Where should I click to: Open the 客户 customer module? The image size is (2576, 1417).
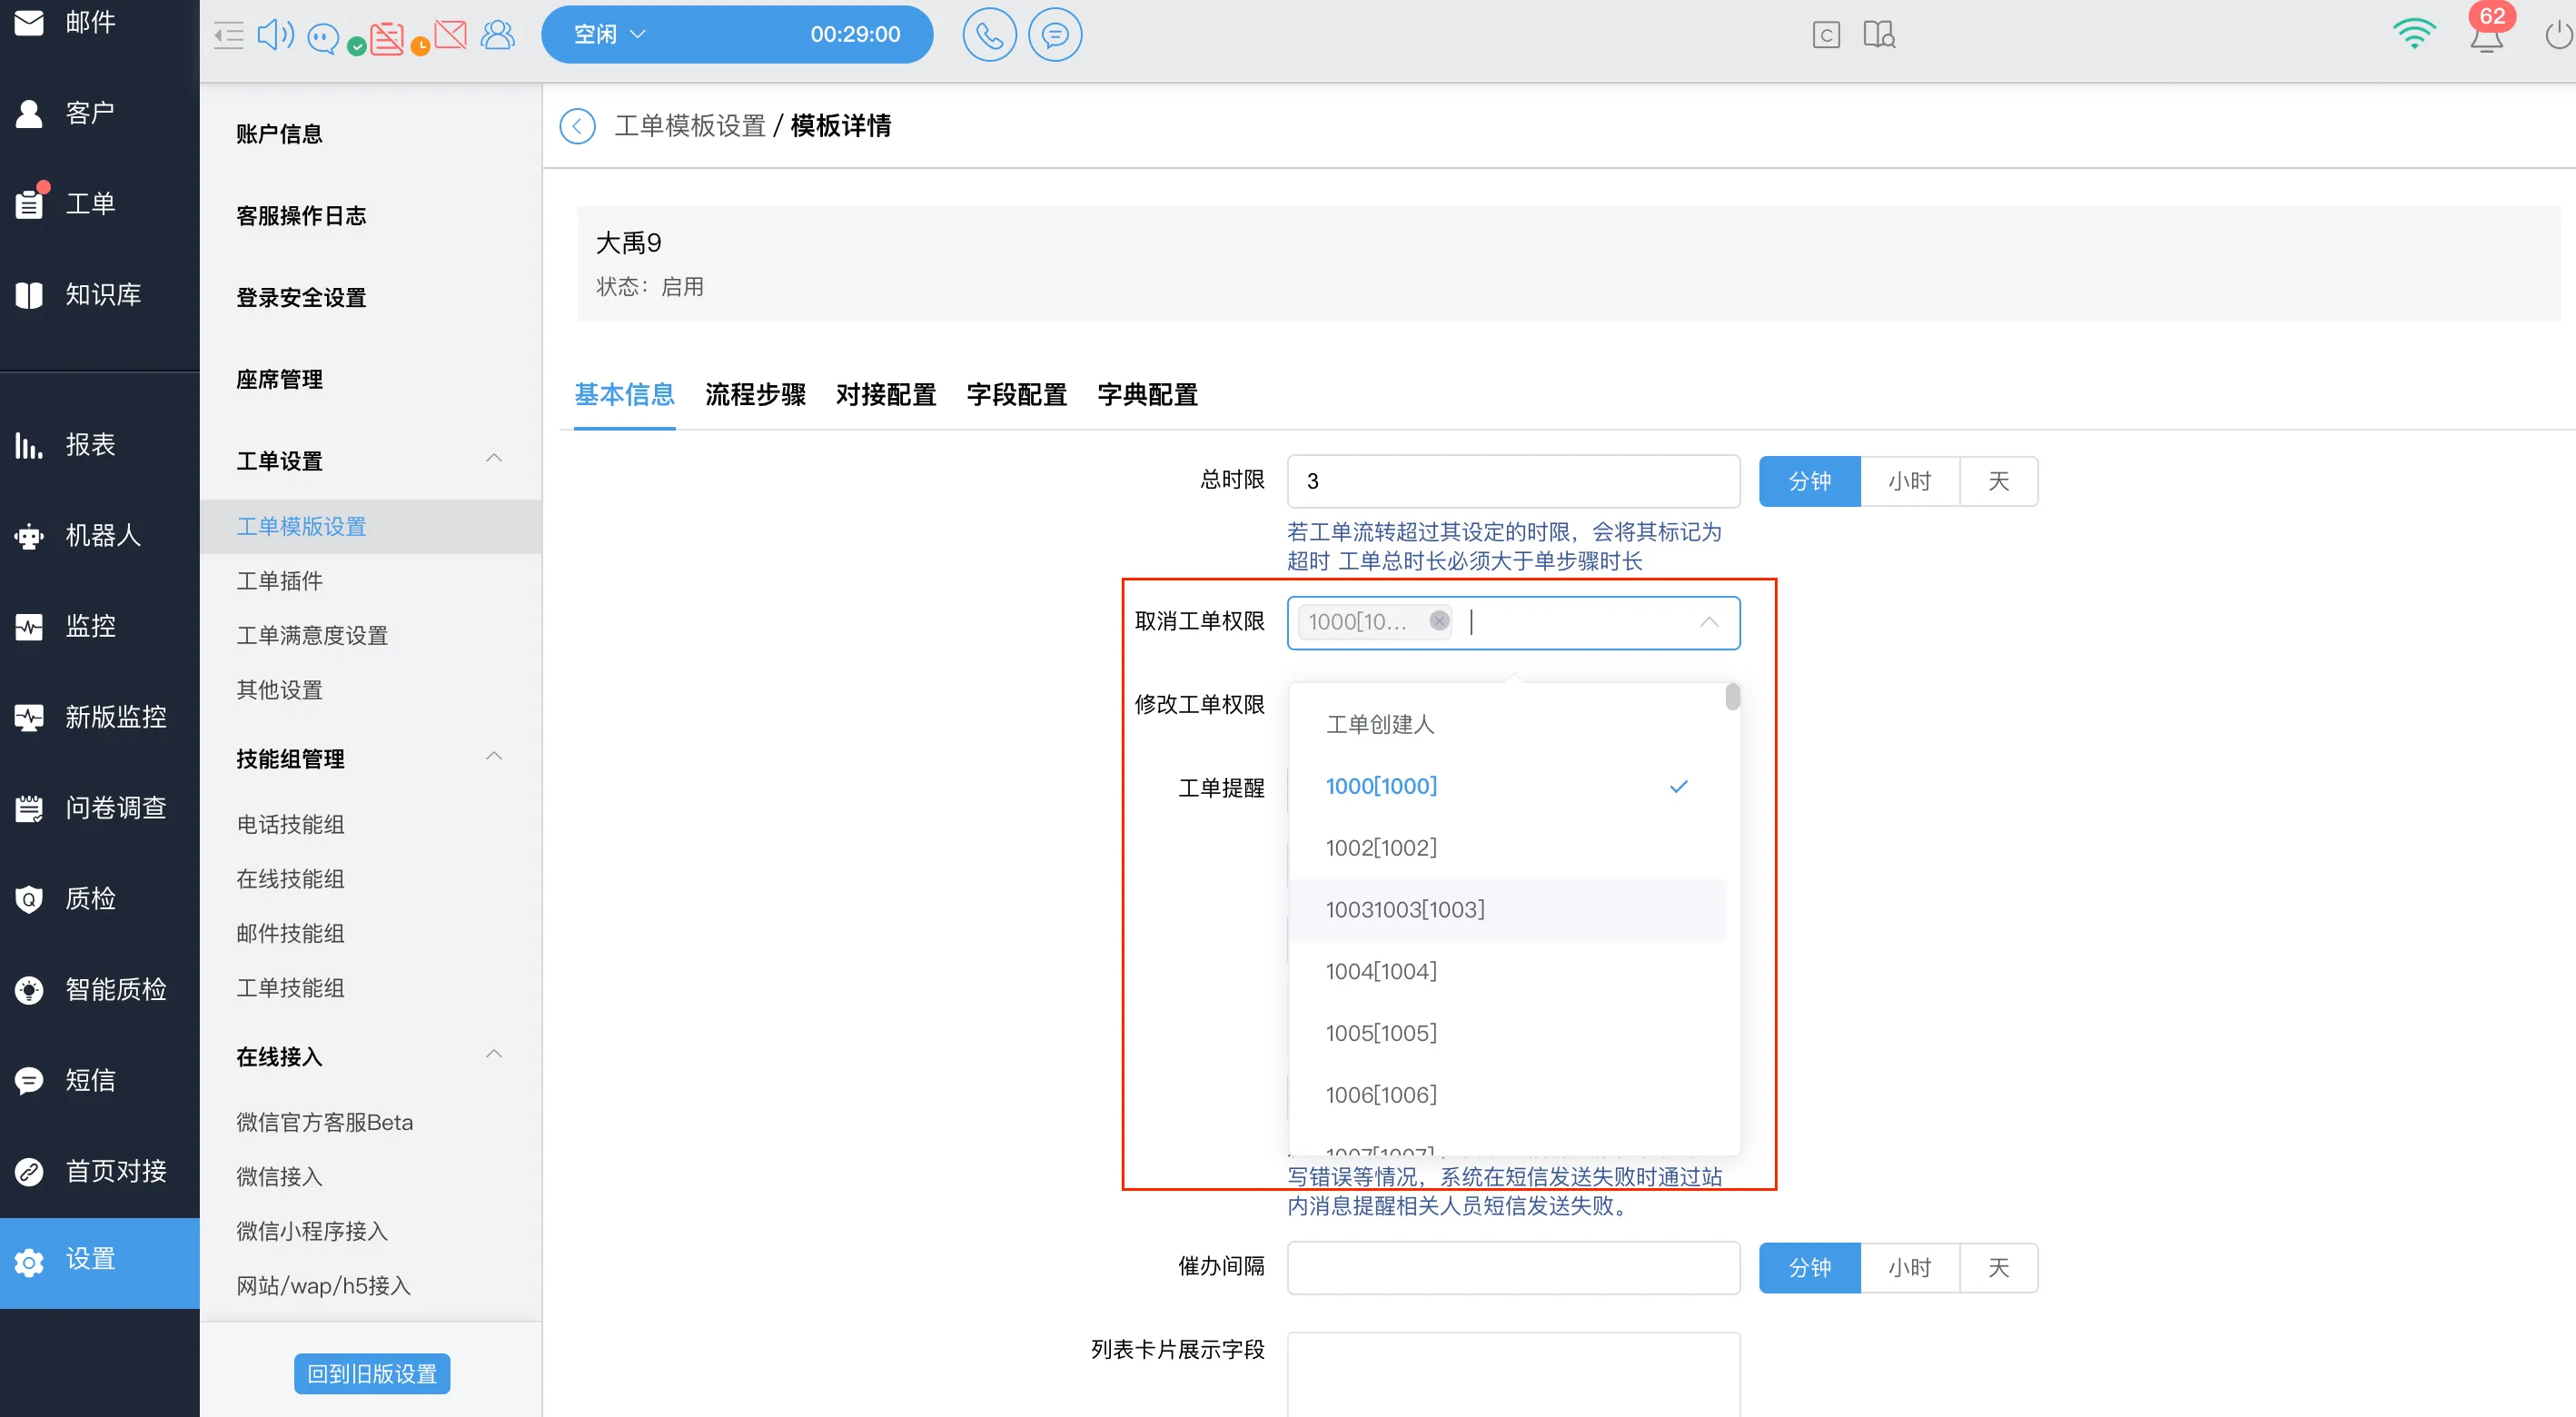(99, 113)
